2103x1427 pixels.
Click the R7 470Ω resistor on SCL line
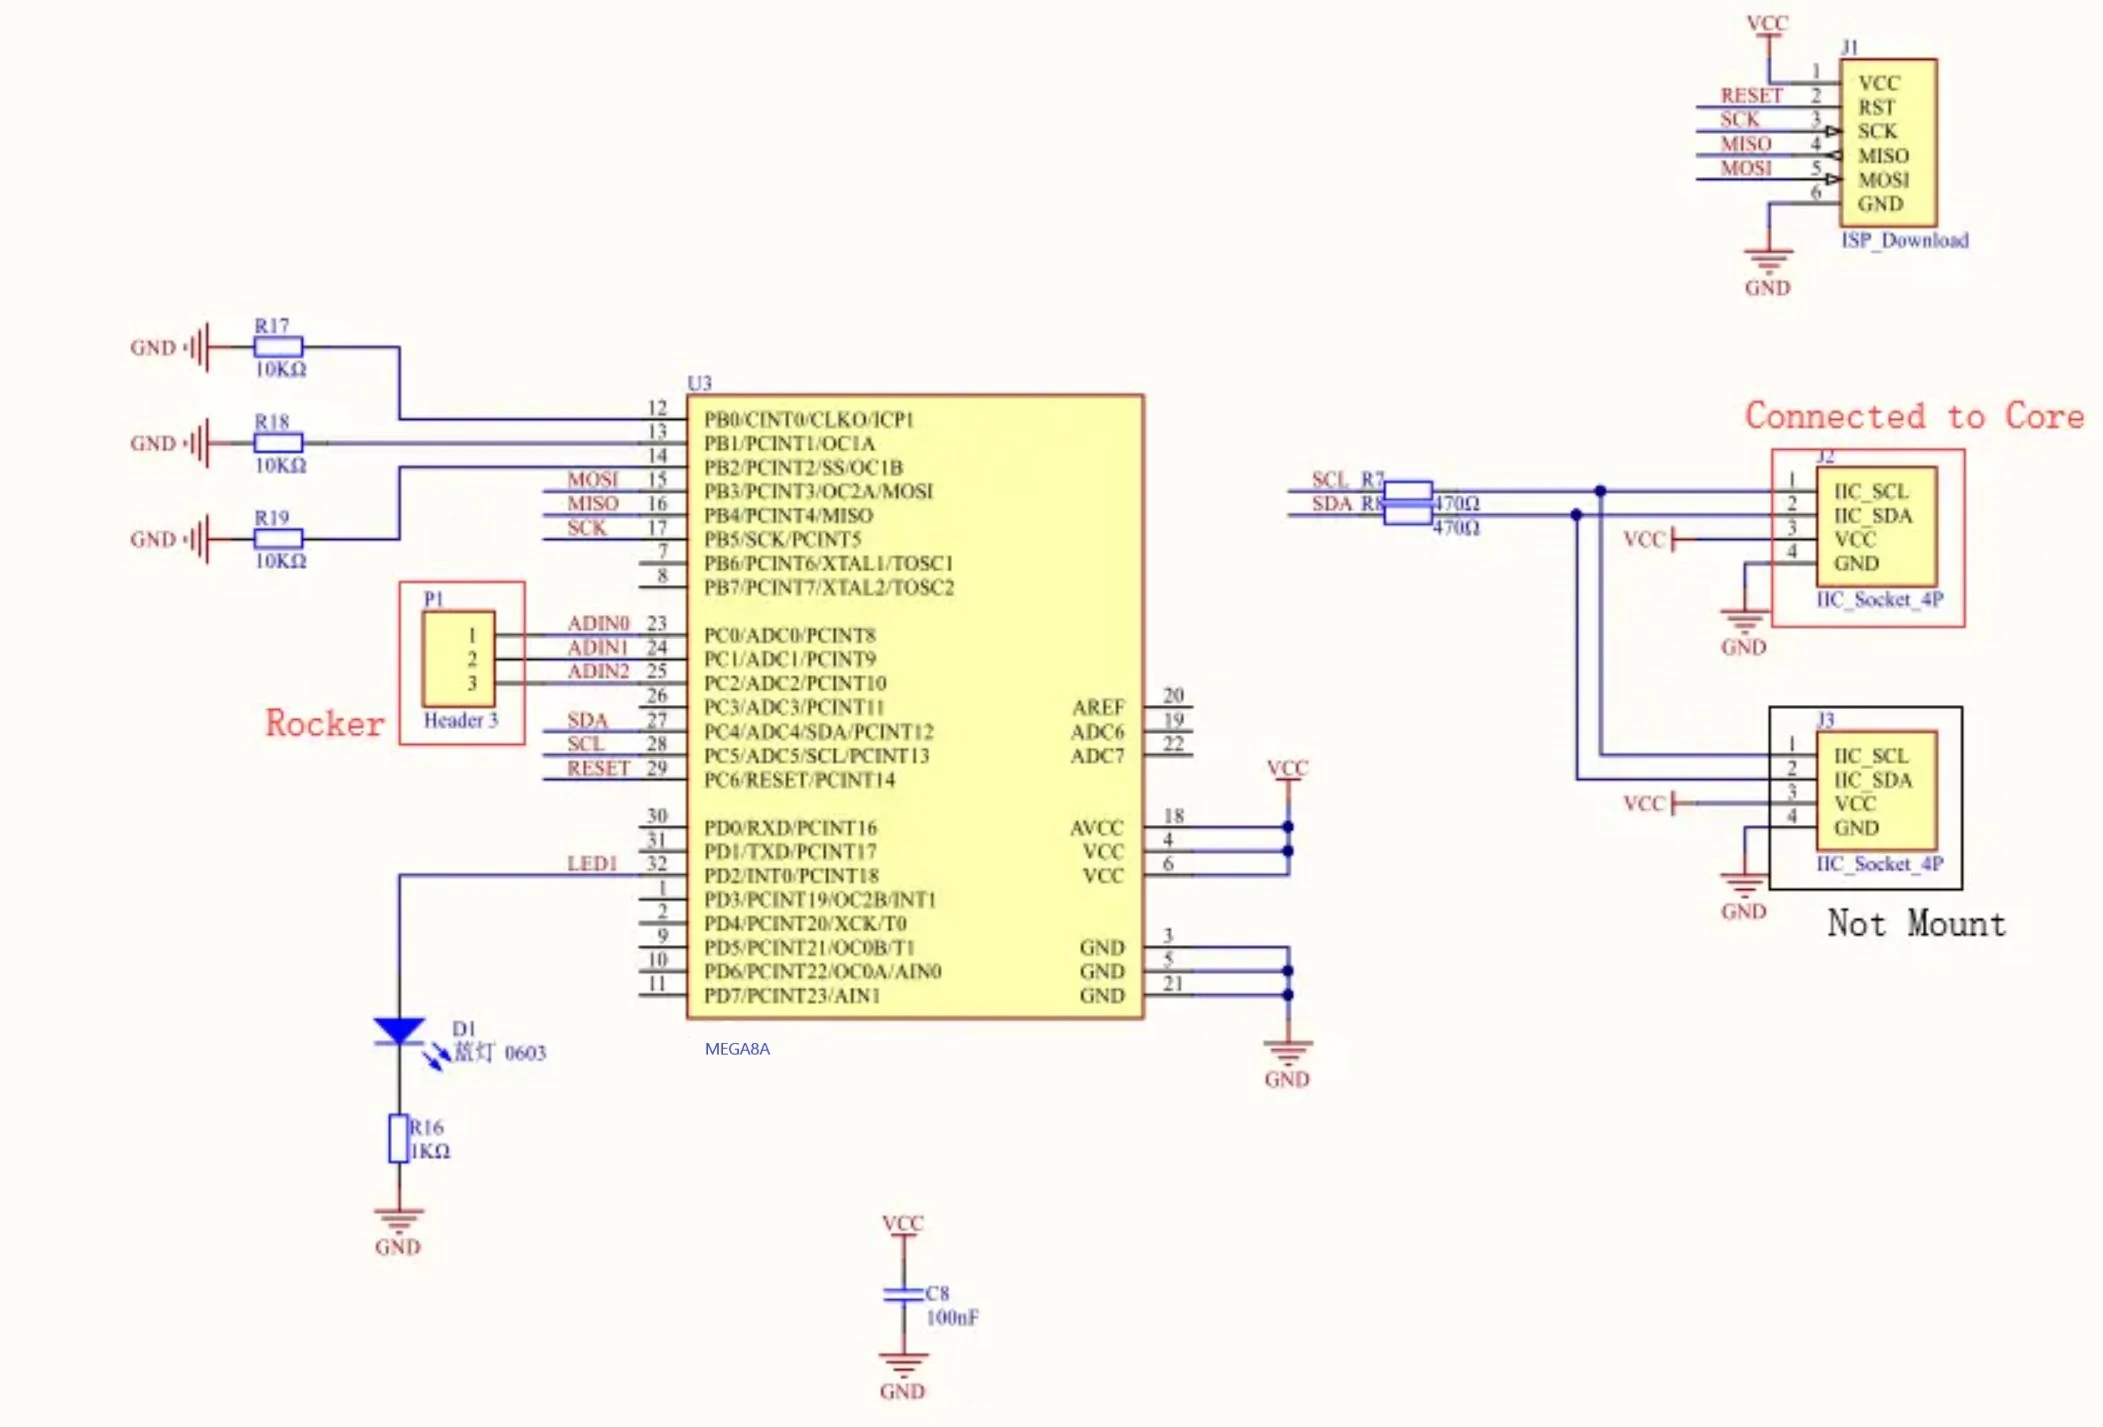pyautogui.click(x=1407, y=490)
